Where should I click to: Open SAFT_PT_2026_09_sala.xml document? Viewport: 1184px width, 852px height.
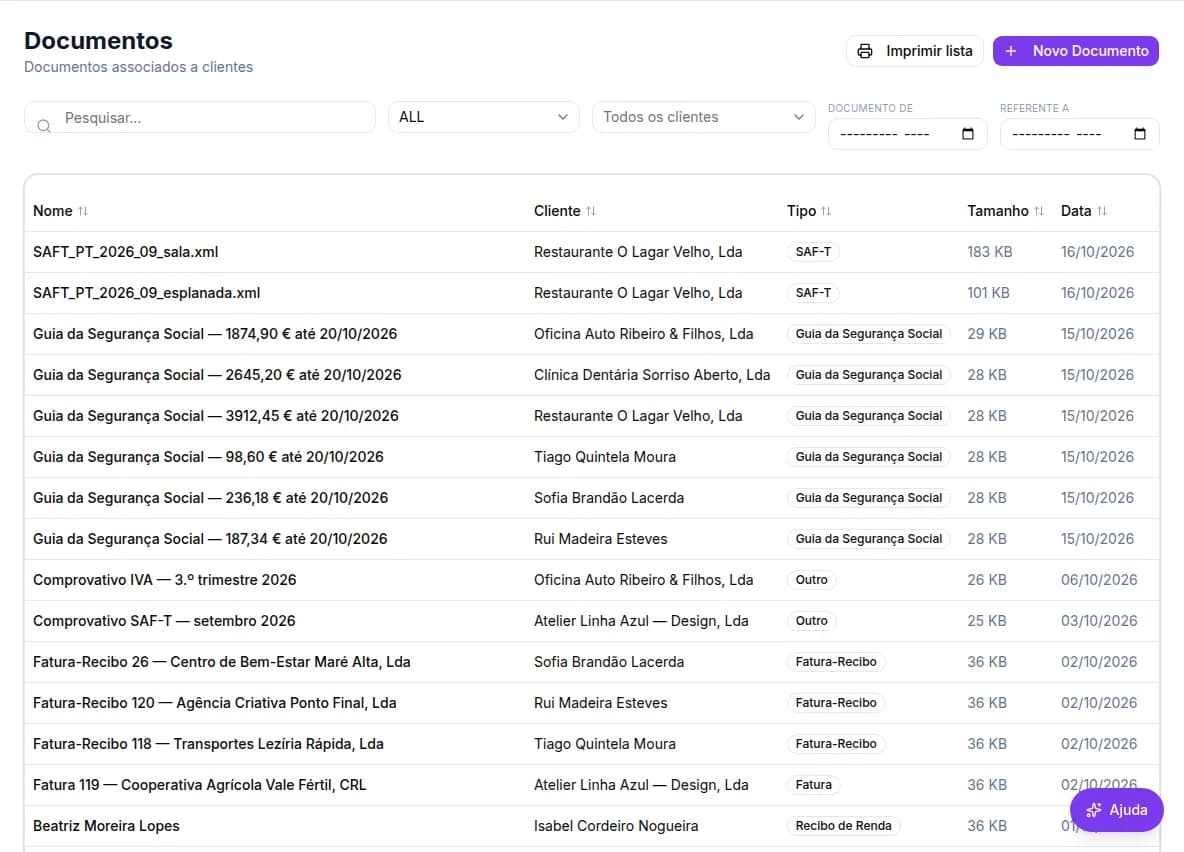coord(125,252)
